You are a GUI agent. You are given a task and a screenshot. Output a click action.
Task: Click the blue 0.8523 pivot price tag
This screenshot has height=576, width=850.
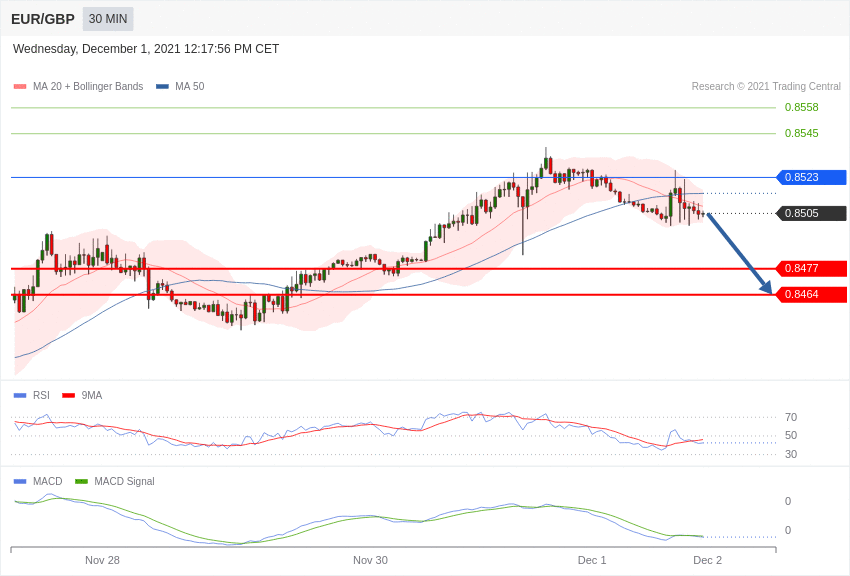pyautogui.click(x=812, y=177)
